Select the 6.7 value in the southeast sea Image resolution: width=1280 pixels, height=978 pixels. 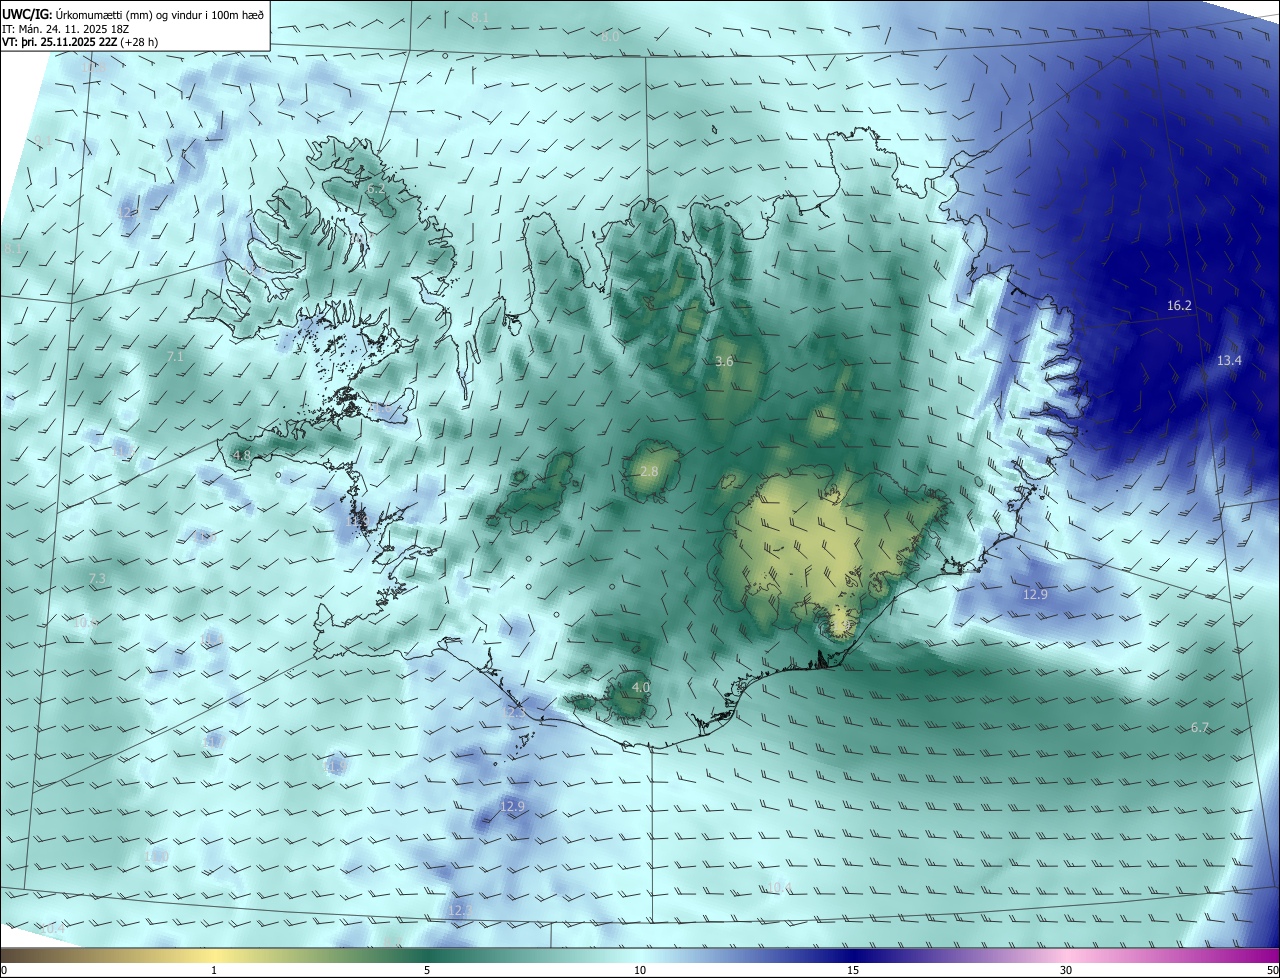pyautogui.click(x=1200, y=727)
